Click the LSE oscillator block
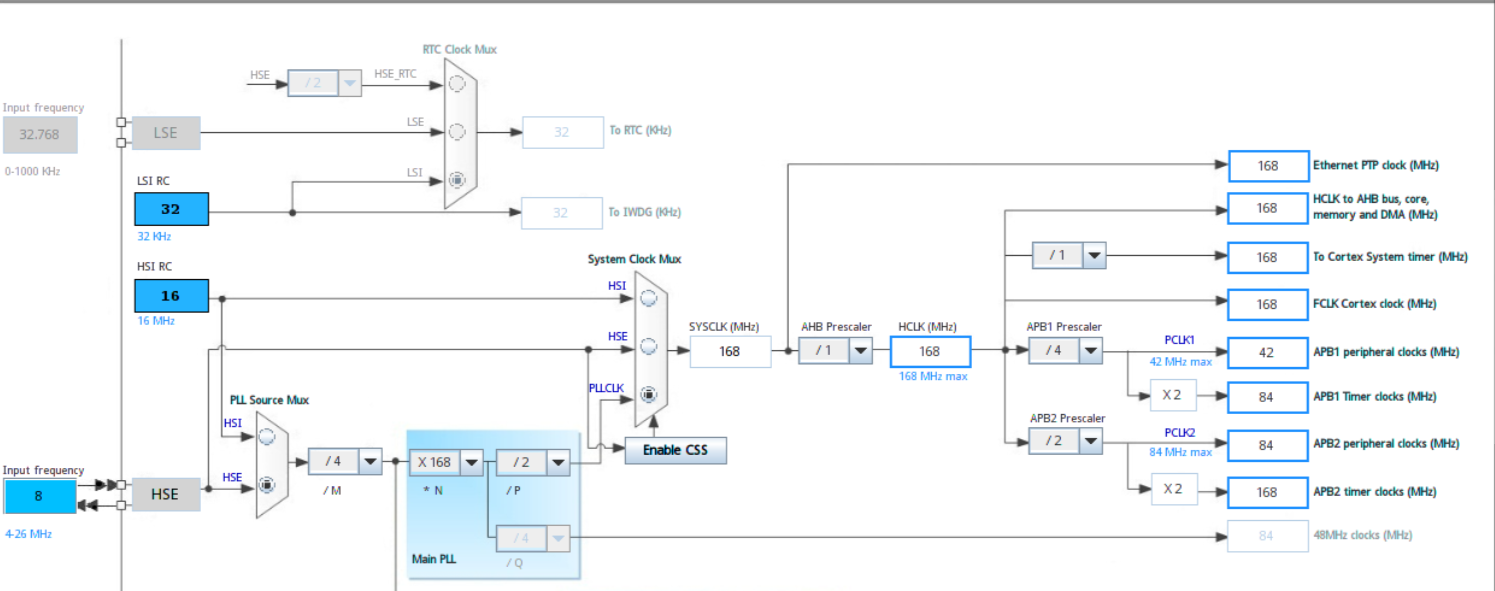The image size is (1495, 591). pos(166,133)
